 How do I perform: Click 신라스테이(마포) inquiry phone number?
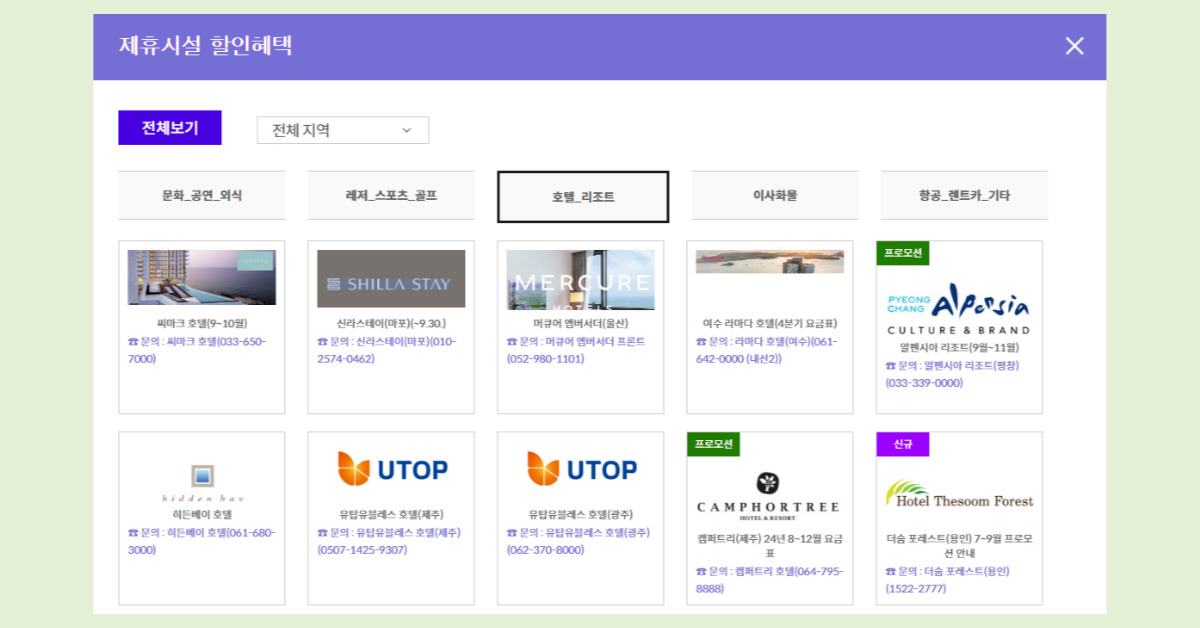(x=388, y=350)
